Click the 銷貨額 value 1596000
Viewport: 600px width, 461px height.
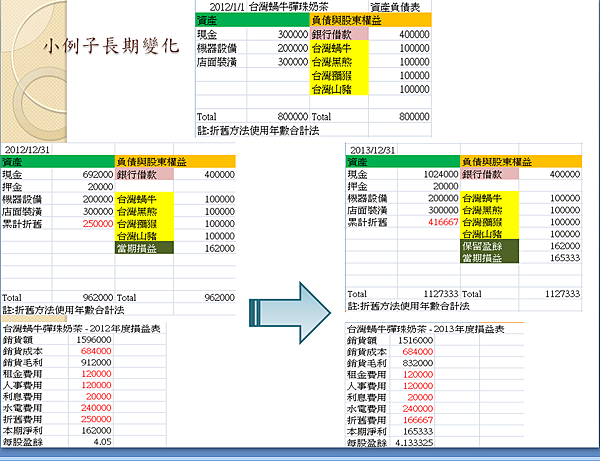click(94, 340)
